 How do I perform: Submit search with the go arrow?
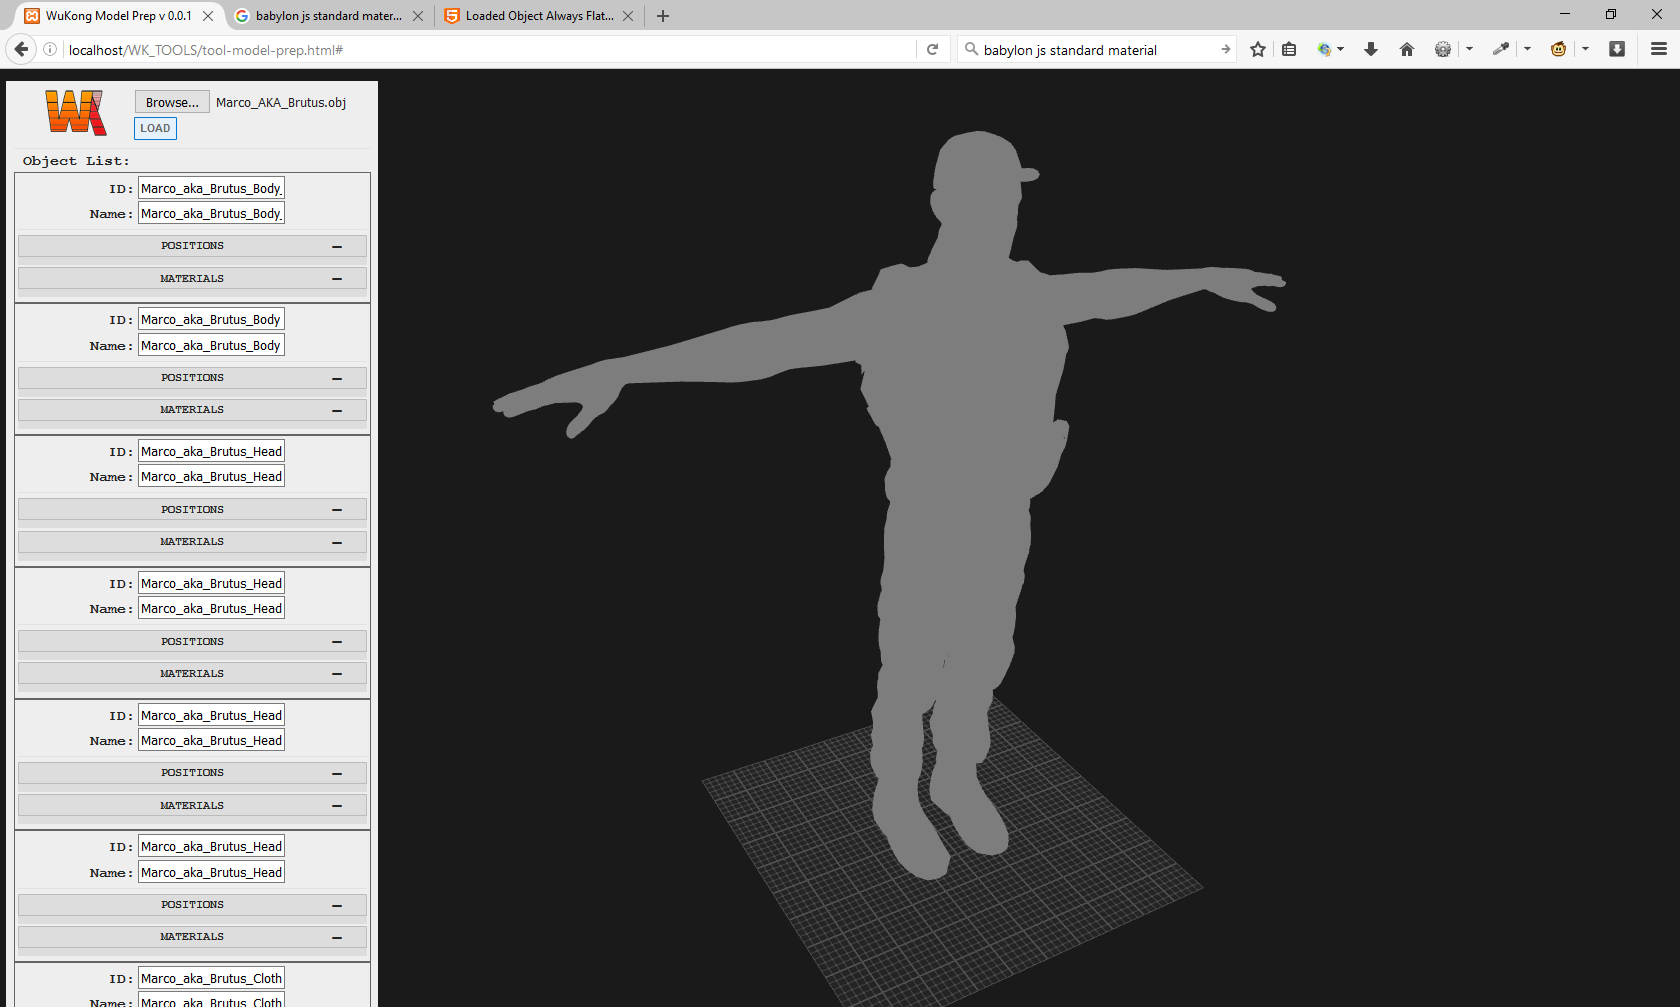tap(1225, 49)
